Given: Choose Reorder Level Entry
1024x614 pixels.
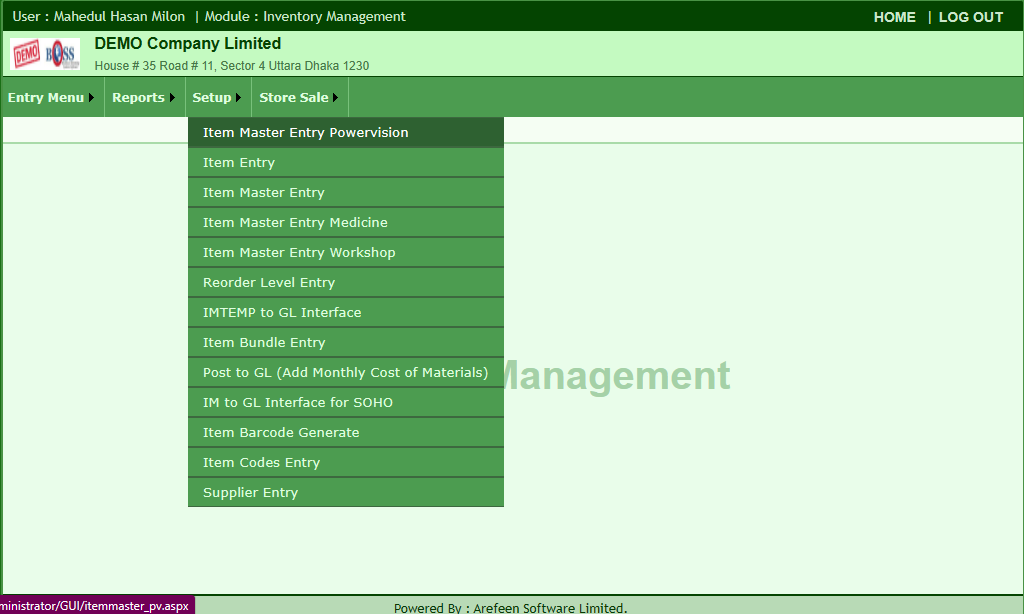Looking at the screenshot, I should tap(345, 283).
